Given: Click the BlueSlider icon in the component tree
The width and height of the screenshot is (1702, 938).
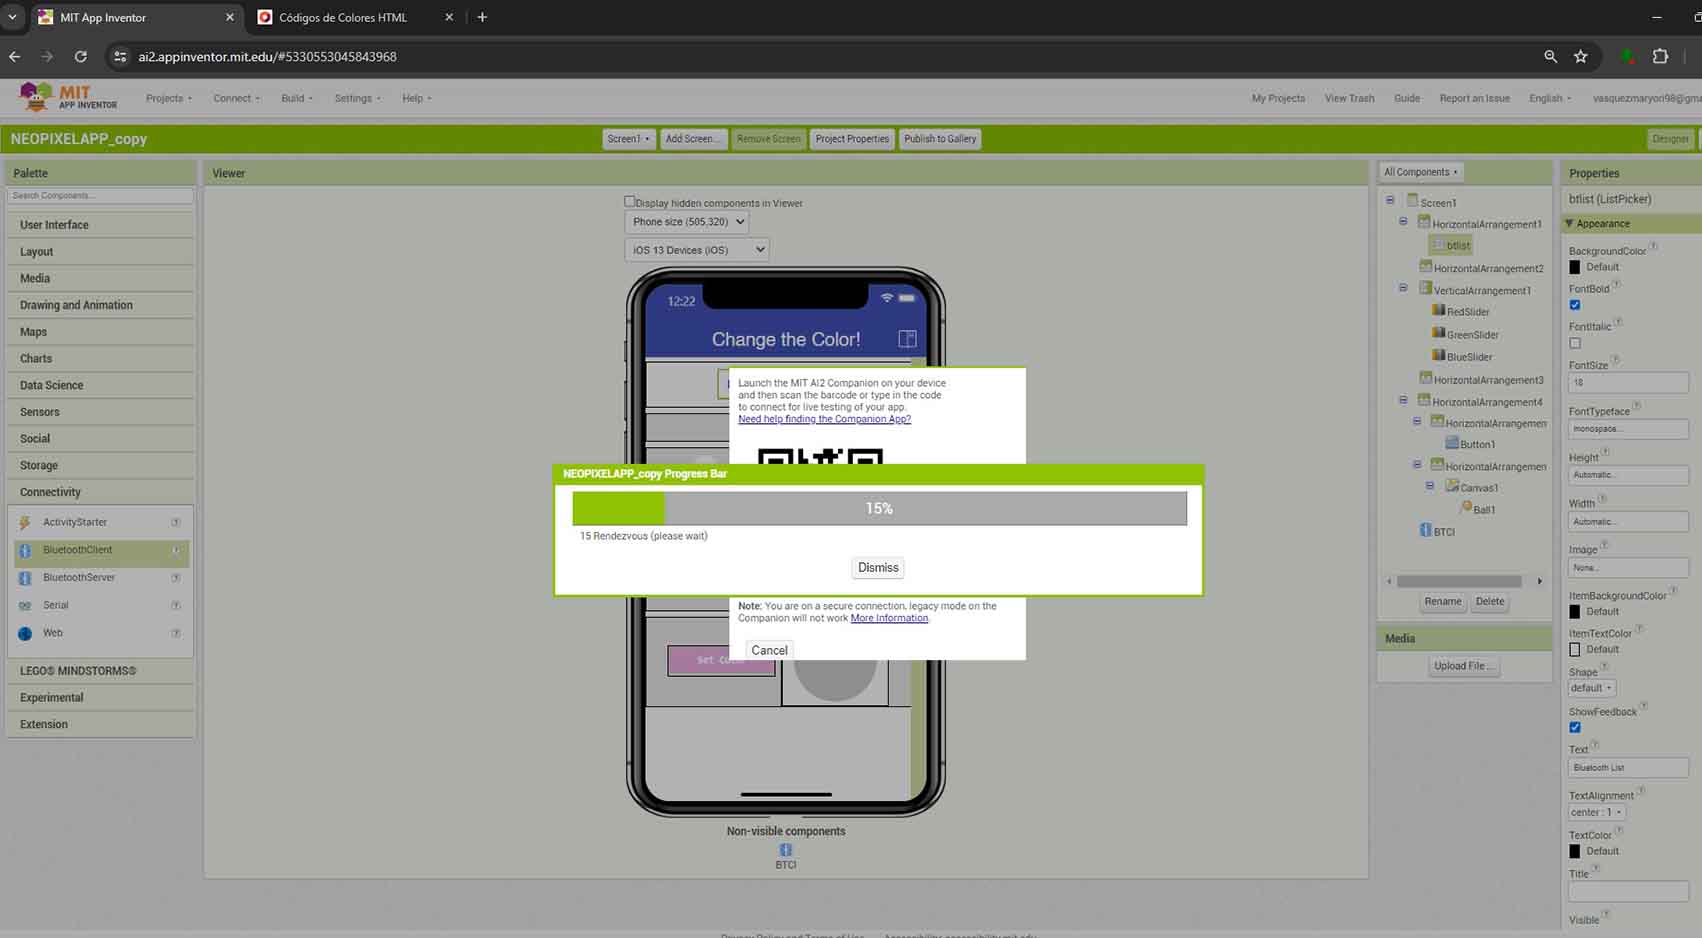Looking at the screenshot, I should click(x=1439, y=355).
